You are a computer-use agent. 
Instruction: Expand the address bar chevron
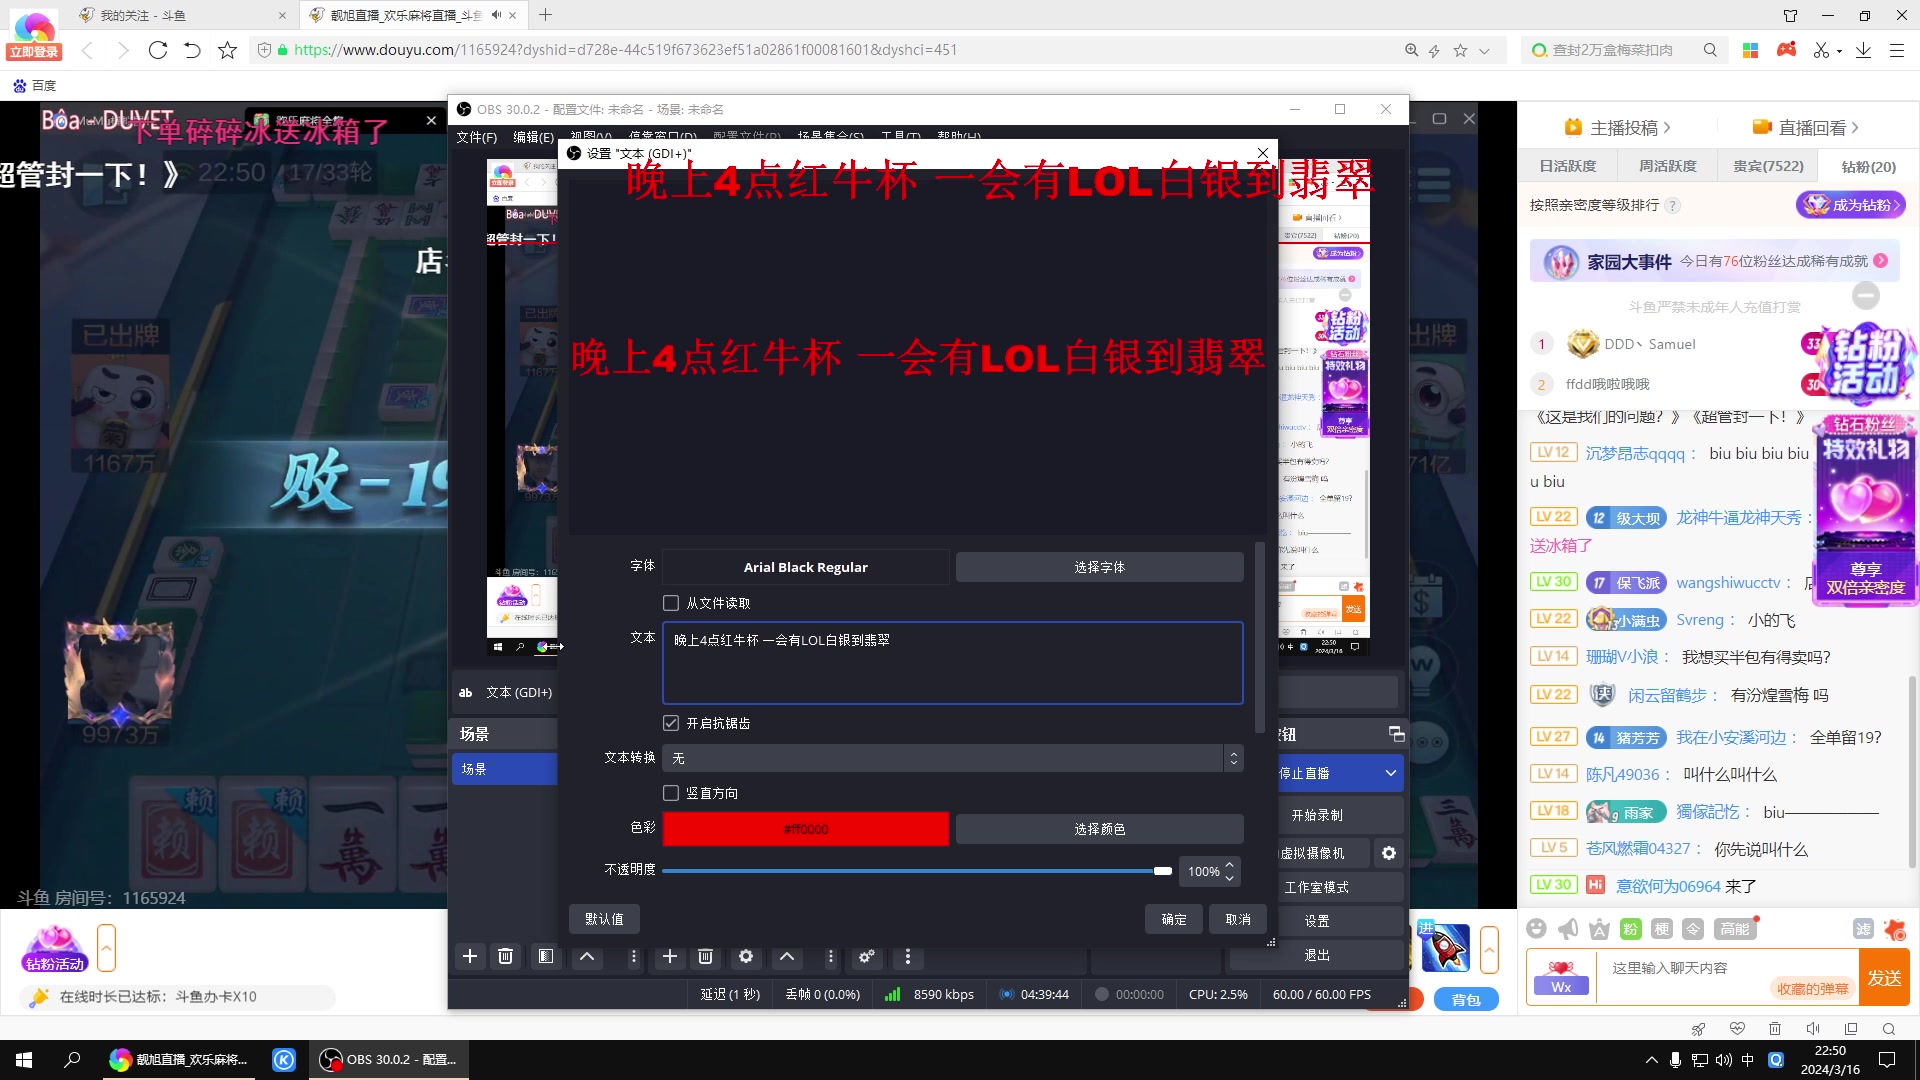(x=1484, y=50)
